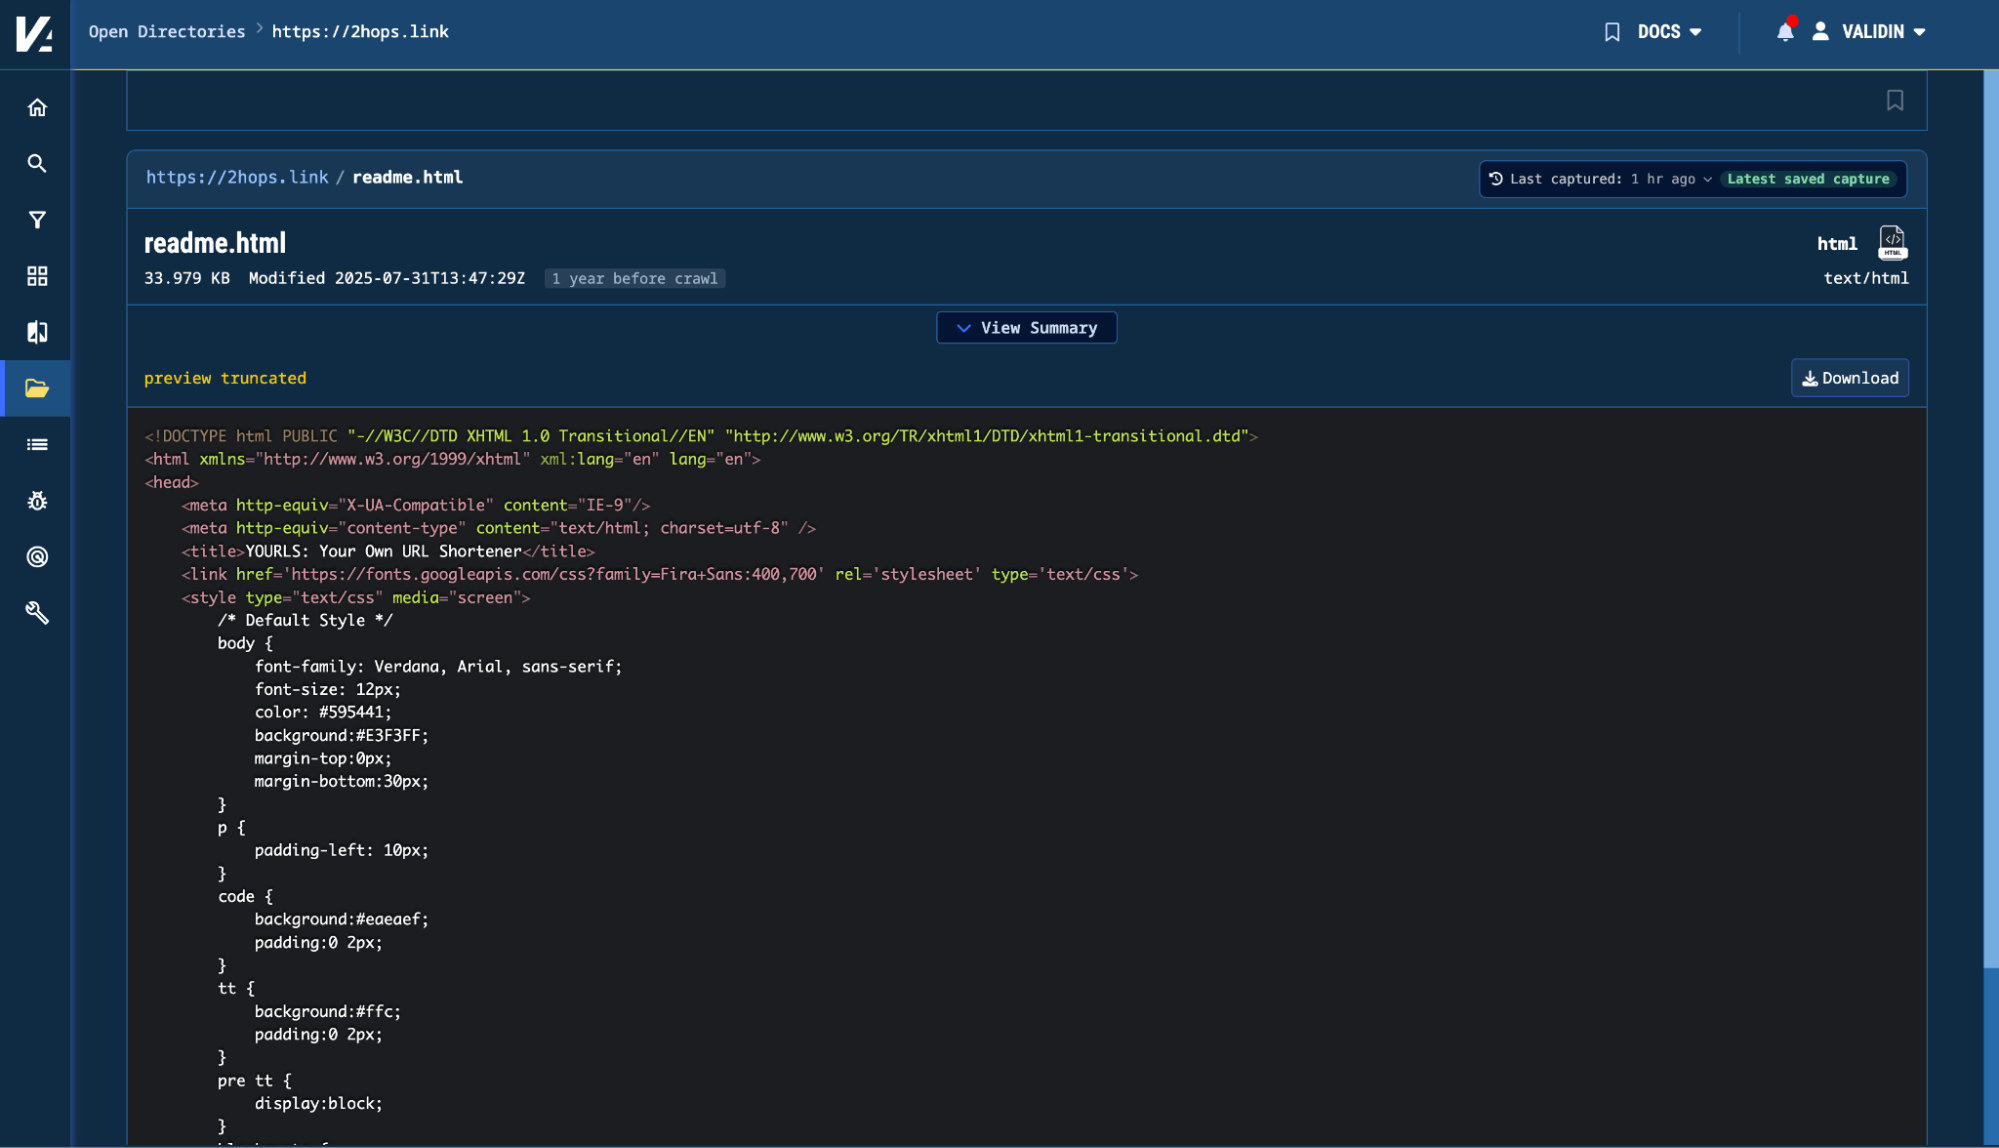This screenshot has height=1148, width=1999.
Task: Open notifications bell
Action: (x=1785, y=32)
